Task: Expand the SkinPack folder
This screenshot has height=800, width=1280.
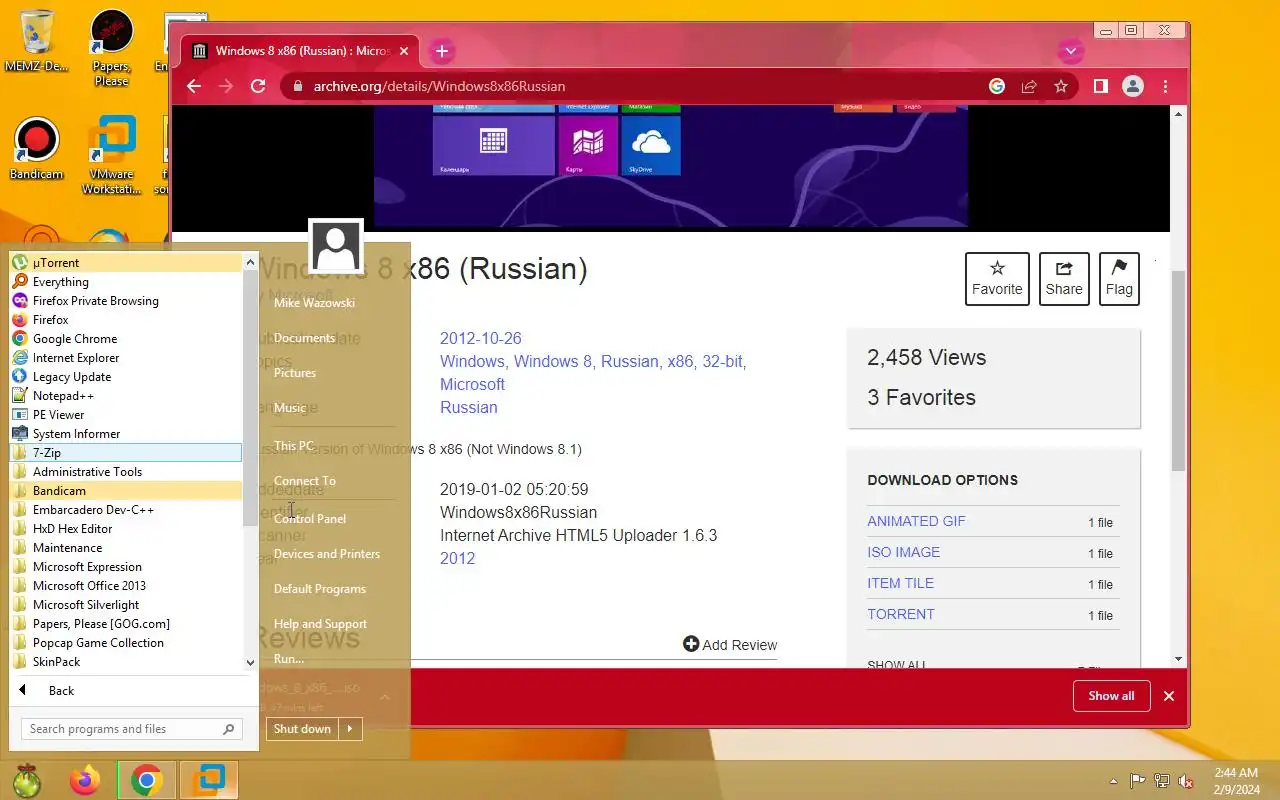Action: (126, 662)
